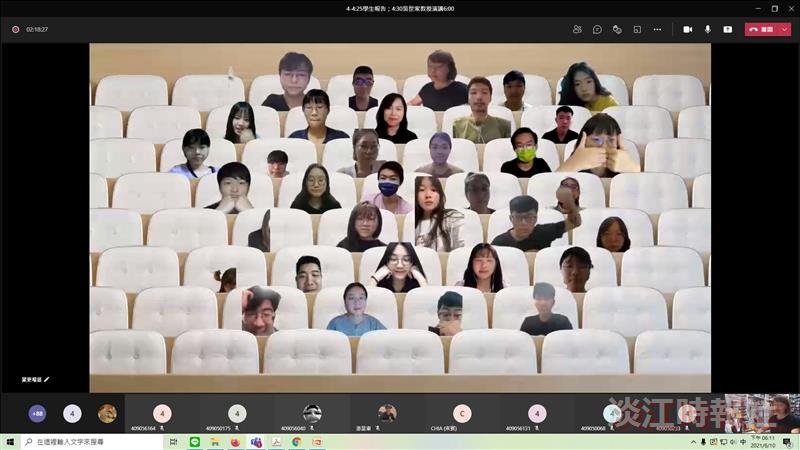This screenshot has height=450, width=800.
Task: Select the CHIA participant tile
Action: pyautogui.click(x=462, y=415)
